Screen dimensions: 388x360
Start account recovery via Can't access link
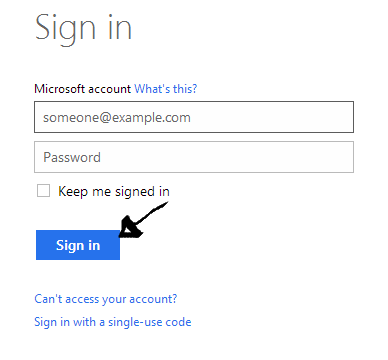[x=106, y=299]
